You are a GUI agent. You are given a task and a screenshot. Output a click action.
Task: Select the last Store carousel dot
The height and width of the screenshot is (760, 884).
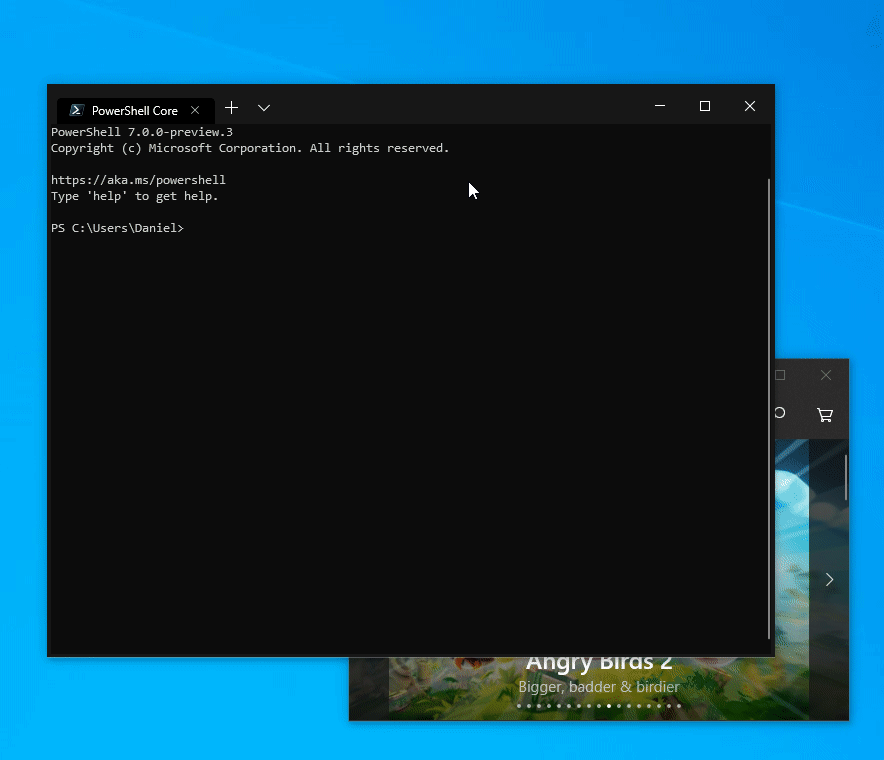click(679, 706)
